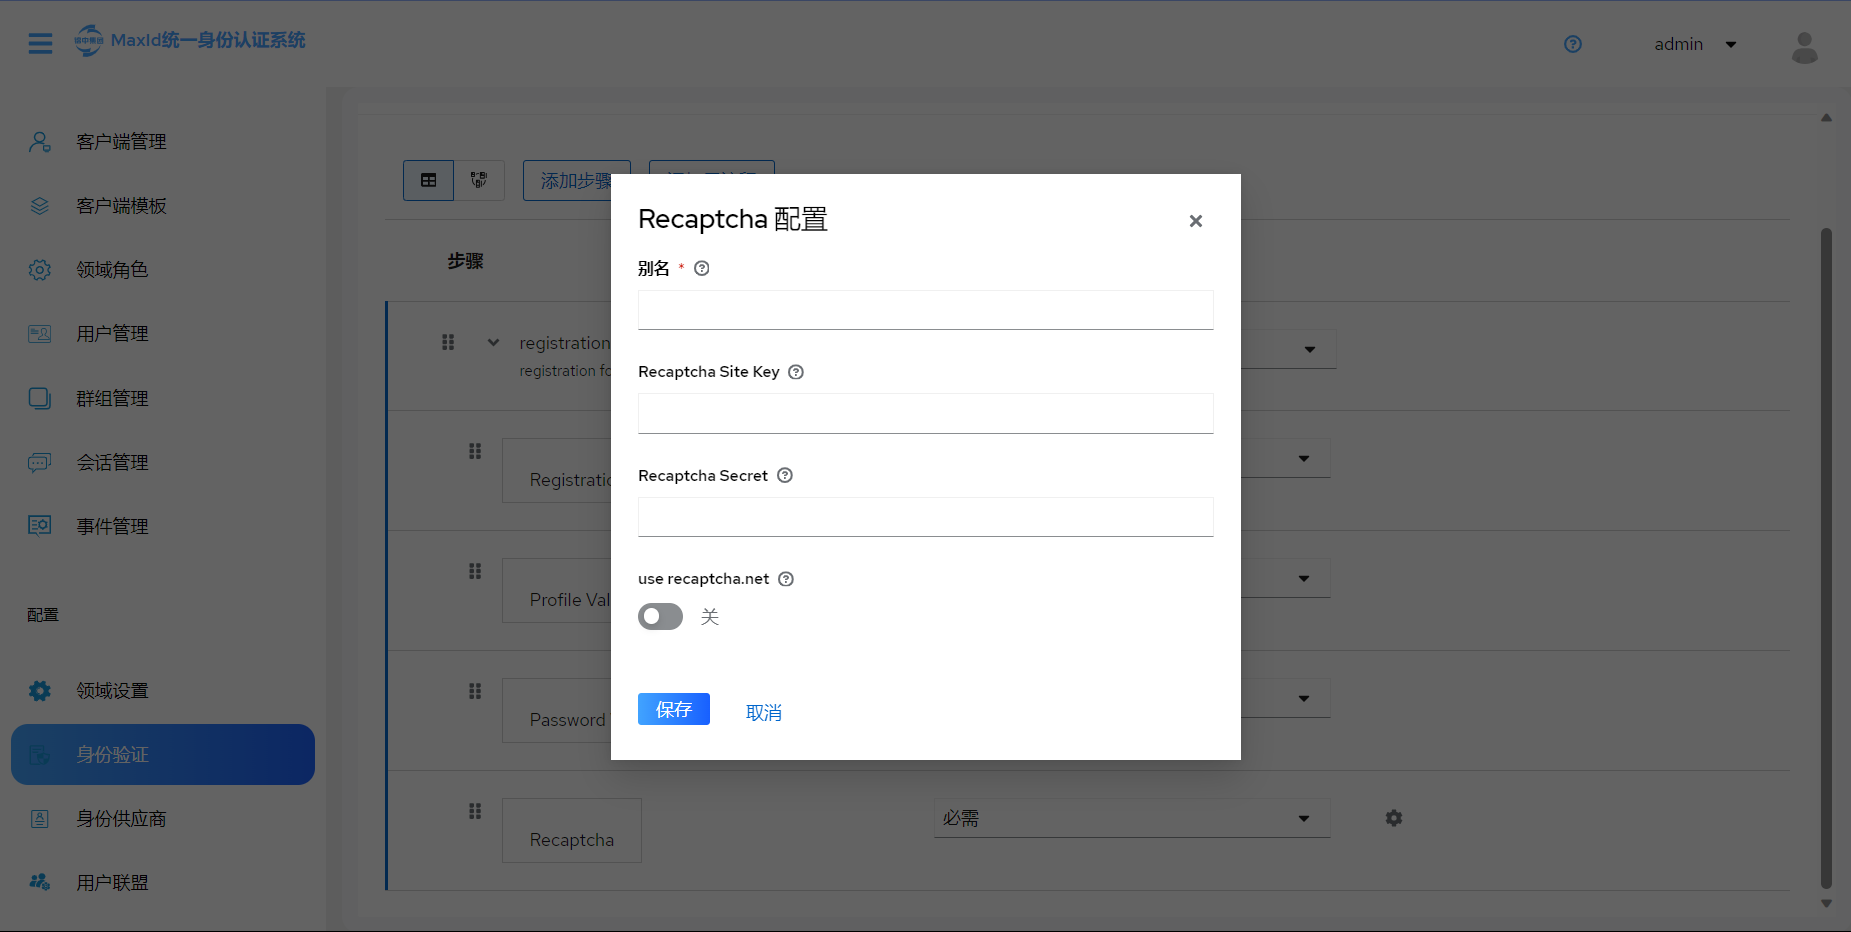Open the hamburger navigation menu

point(40,44)
